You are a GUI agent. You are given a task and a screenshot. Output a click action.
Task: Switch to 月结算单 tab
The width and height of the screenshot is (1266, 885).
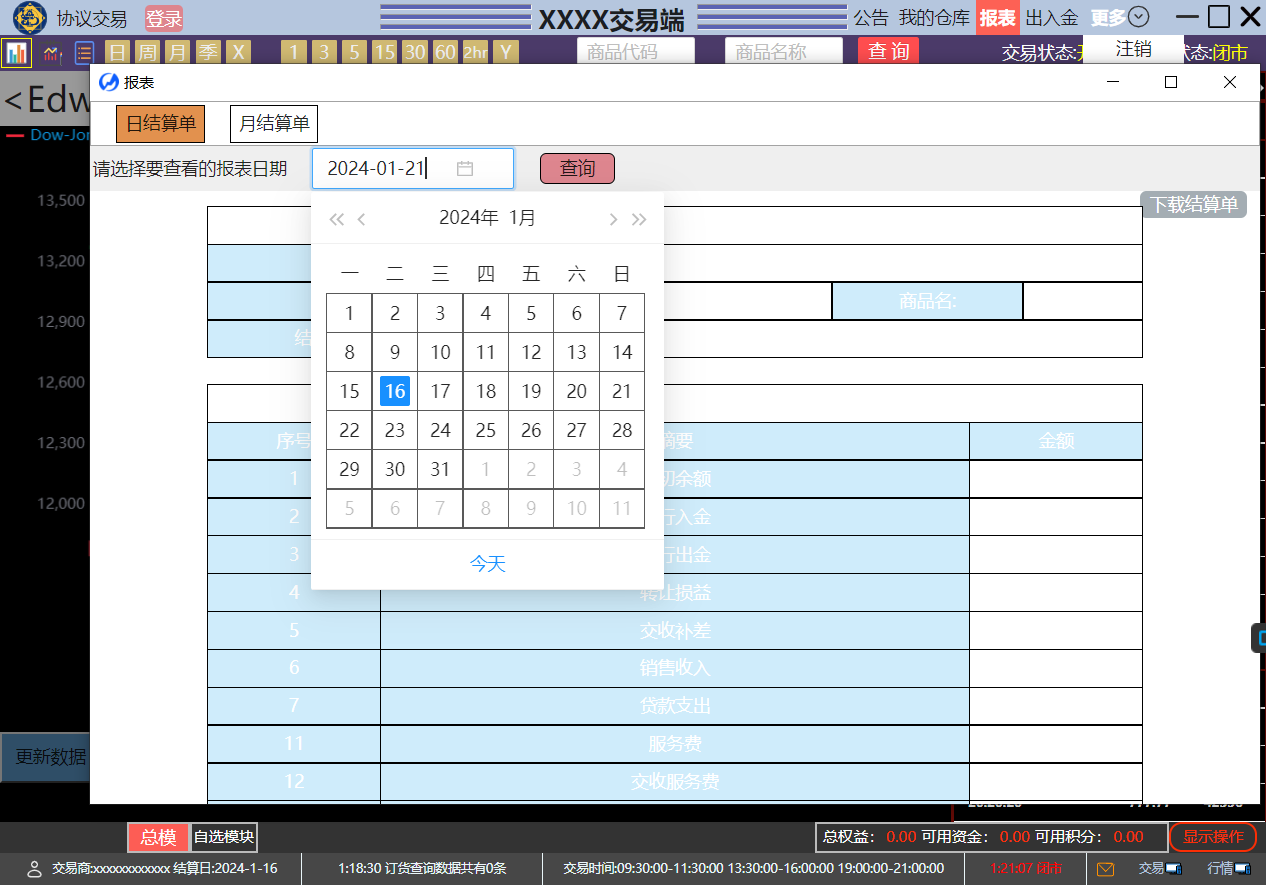[x=274, y=124]
